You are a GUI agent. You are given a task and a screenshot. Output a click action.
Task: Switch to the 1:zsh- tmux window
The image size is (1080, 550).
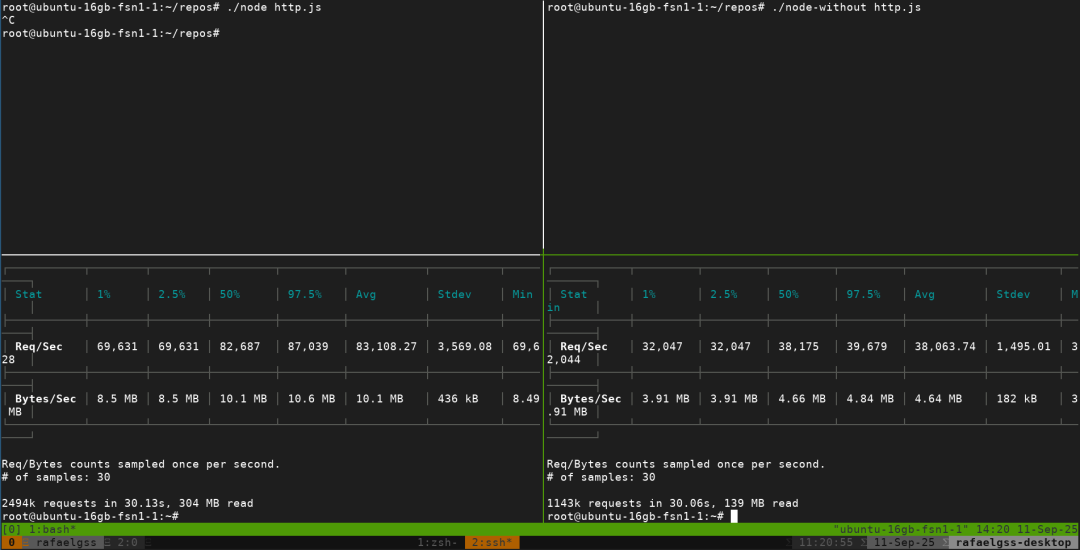click(437, 542)
